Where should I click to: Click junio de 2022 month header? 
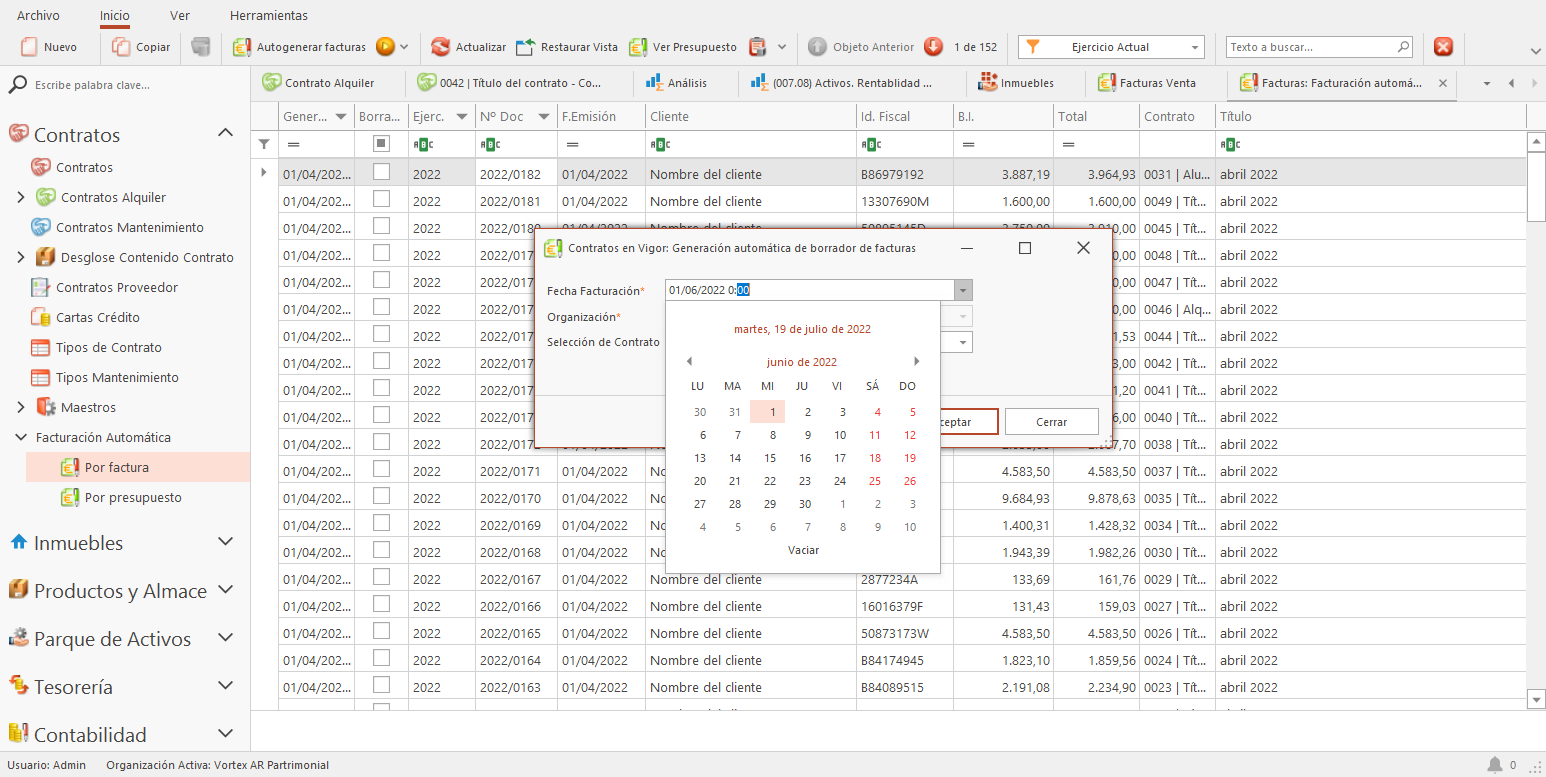click(x=802, y=362)
